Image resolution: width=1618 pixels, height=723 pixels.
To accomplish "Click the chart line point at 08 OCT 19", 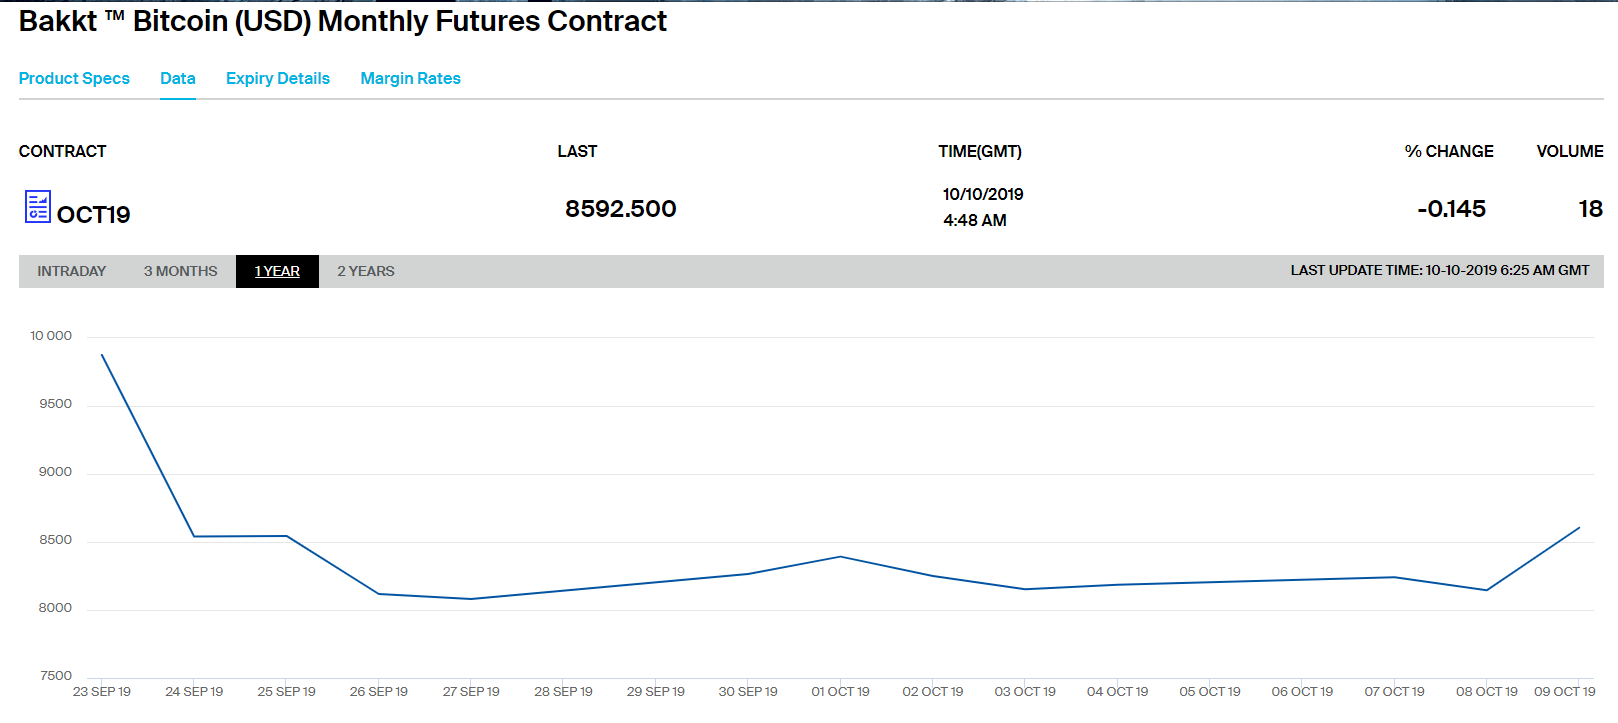I will [1487, 590].
